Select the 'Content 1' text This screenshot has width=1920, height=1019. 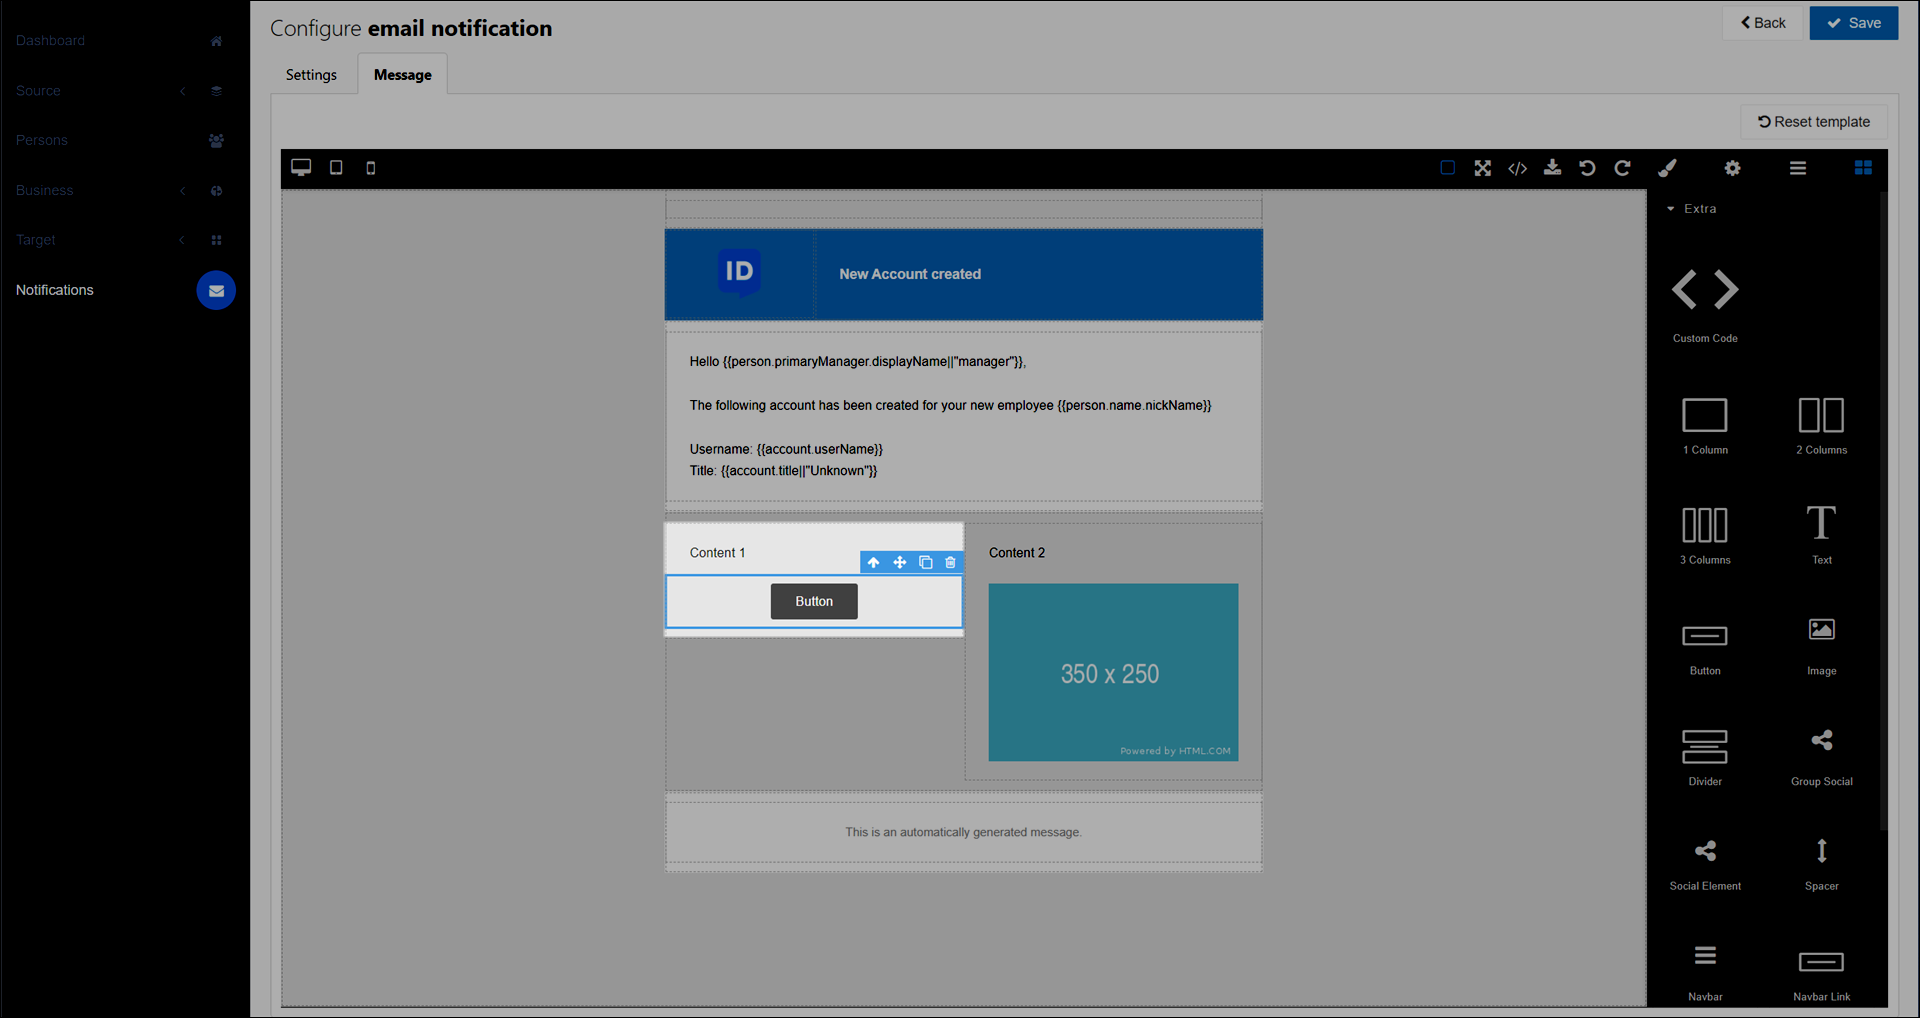tap(717, 553)
